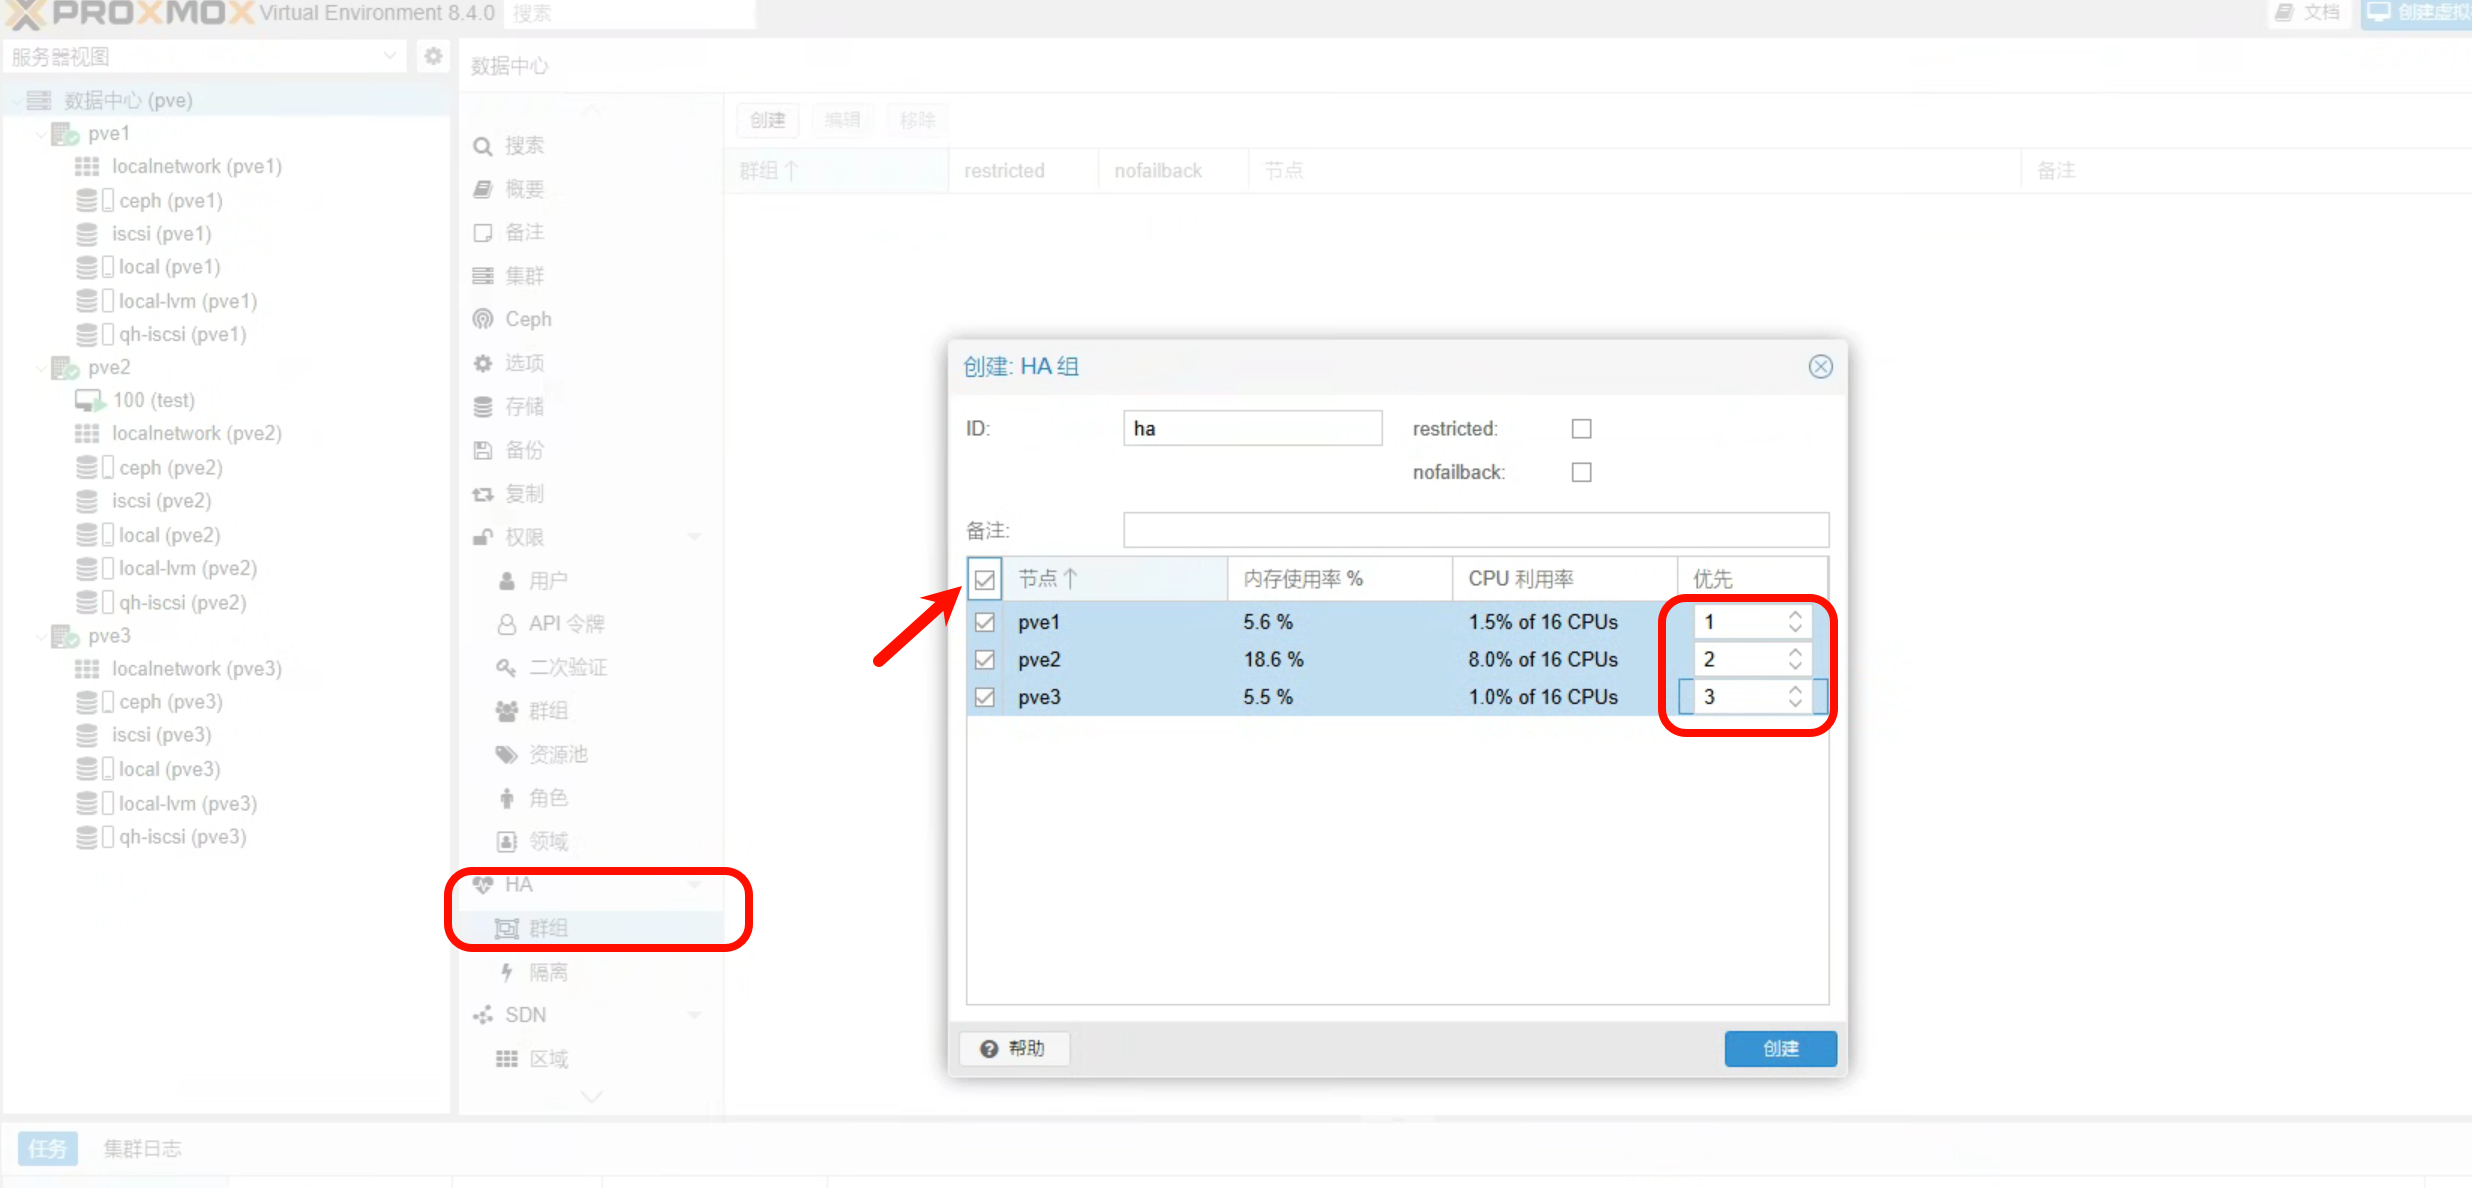The height and width of the screenshot is (1188, 2472).
Task: Click the pve2 node icon in the tree
Action: [65, 368]
